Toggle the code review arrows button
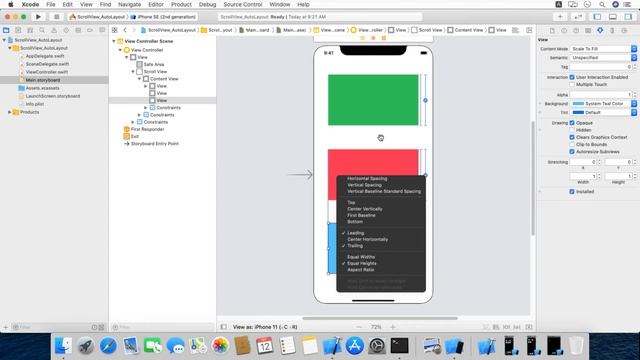Image resolution: width=640 pixels, height=360 pixels. coord(578,17)
